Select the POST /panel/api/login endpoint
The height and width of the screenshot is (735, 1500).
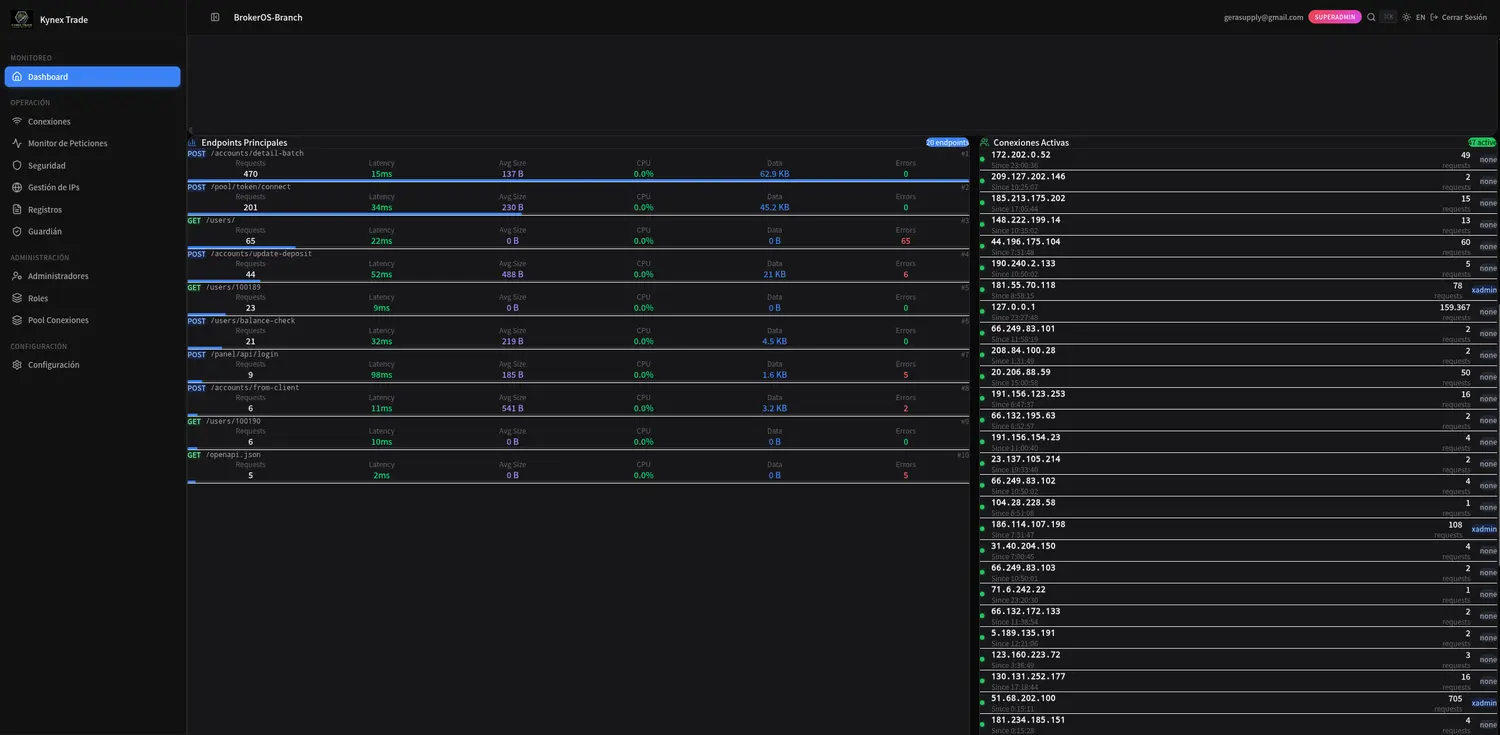pos(578,366)
